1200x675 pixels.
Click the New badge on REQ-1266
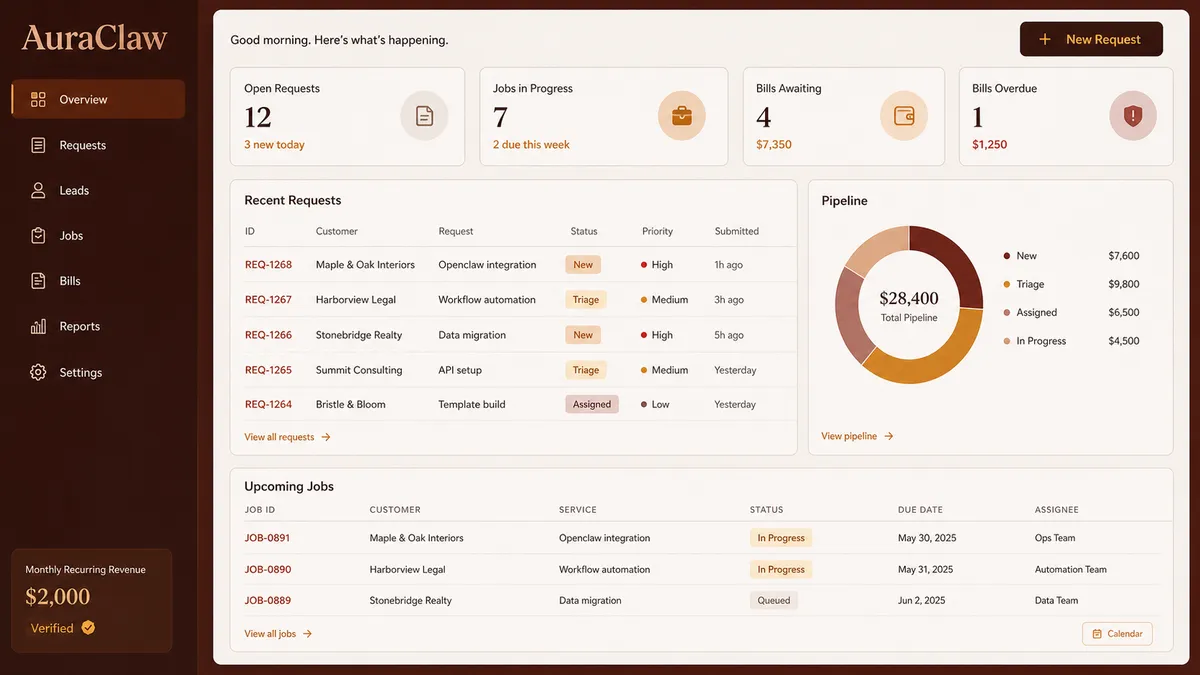tap(583, 335)
